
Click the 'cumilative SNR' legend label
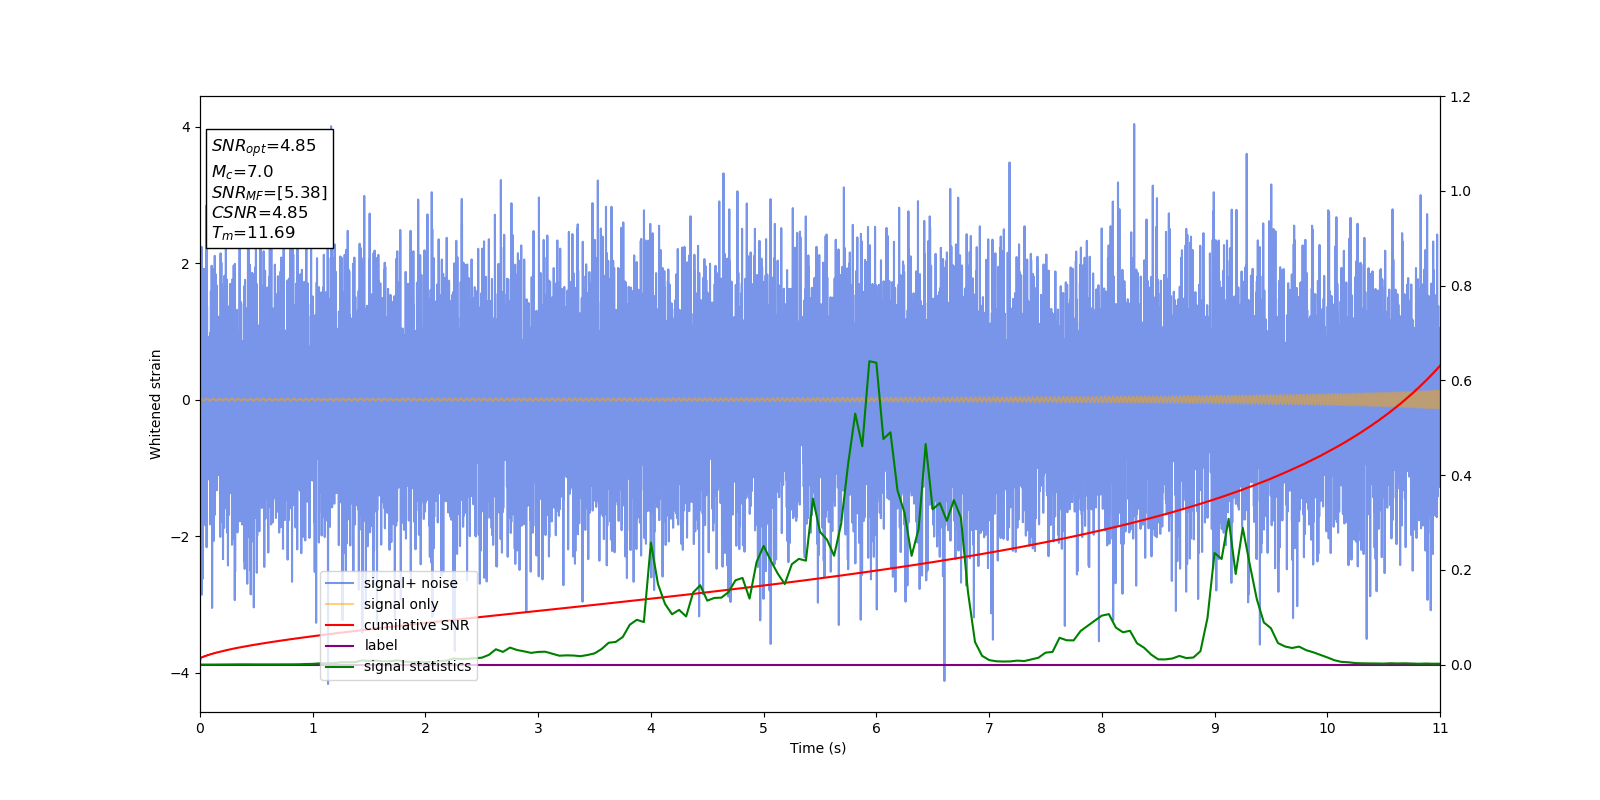[416, 625]
